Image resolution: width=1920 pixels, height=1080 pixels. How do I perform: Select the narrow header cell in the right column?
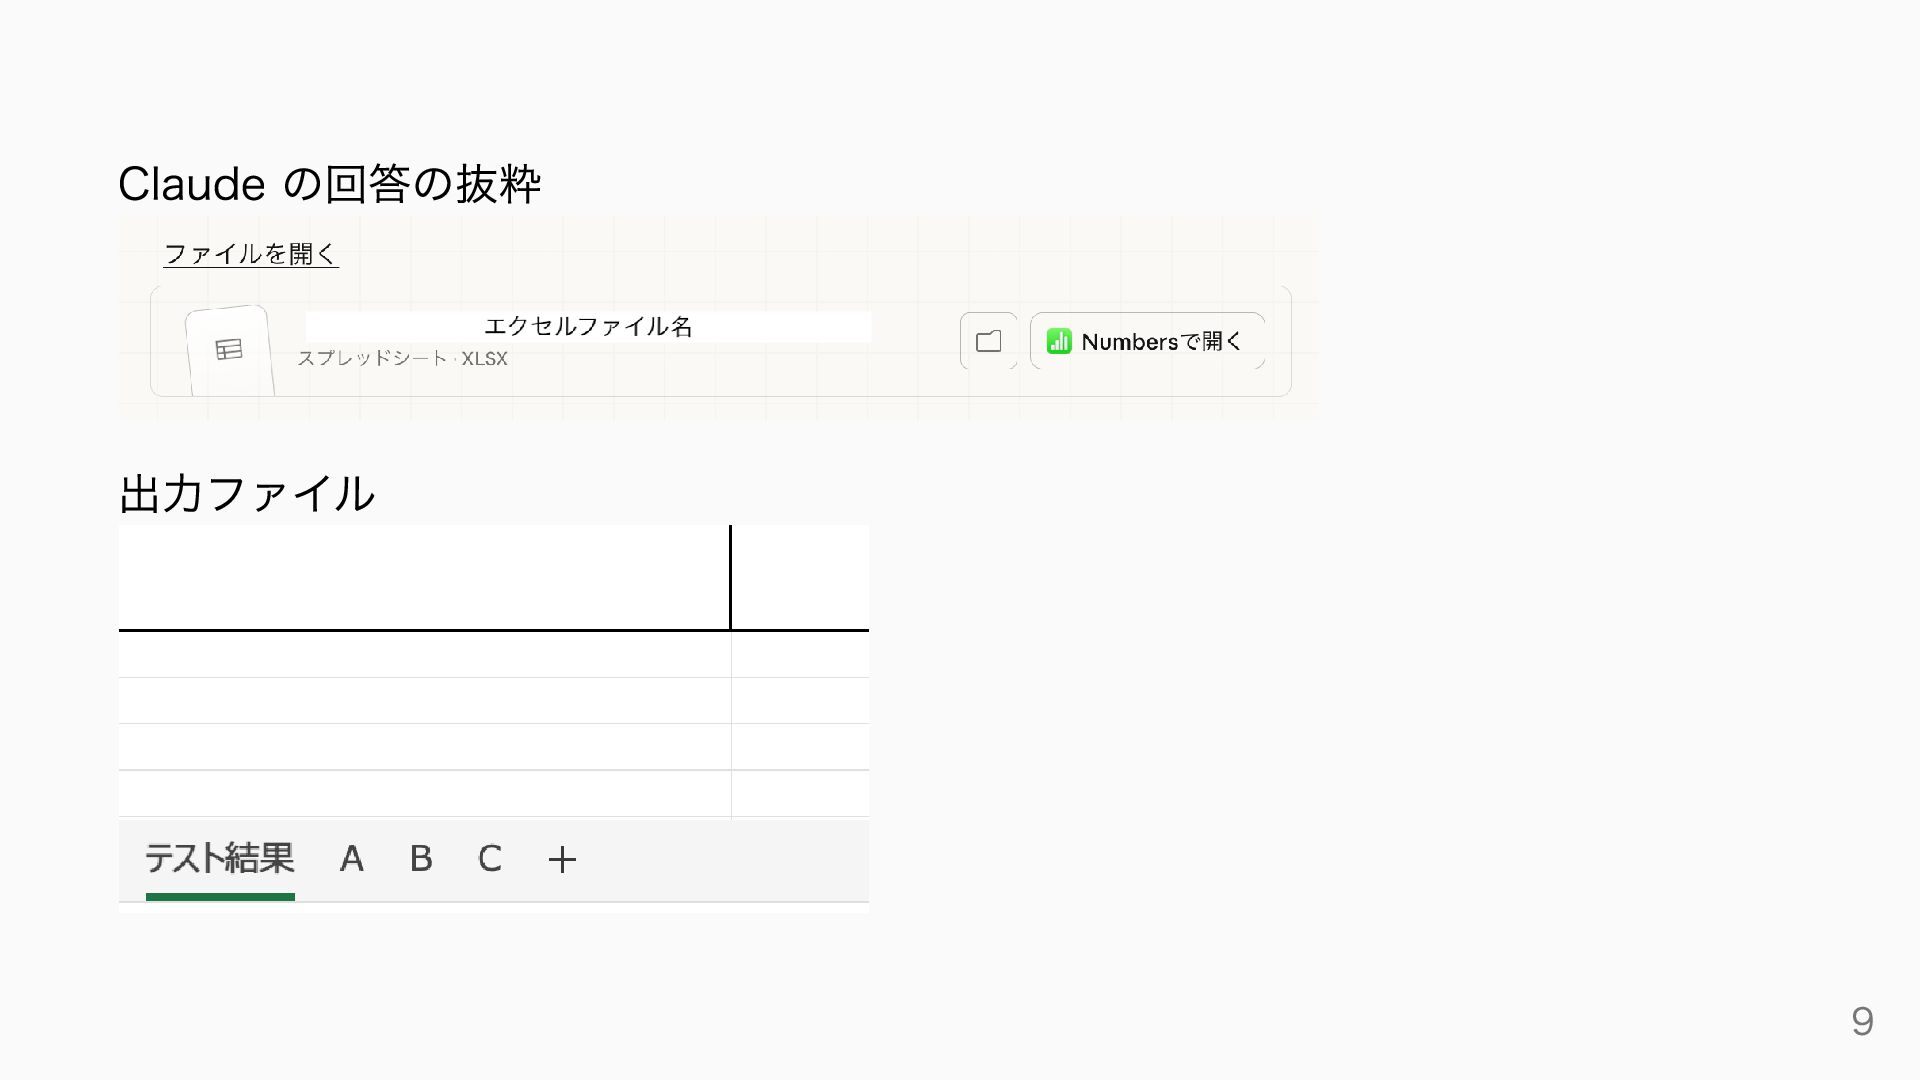coord(800,577)
